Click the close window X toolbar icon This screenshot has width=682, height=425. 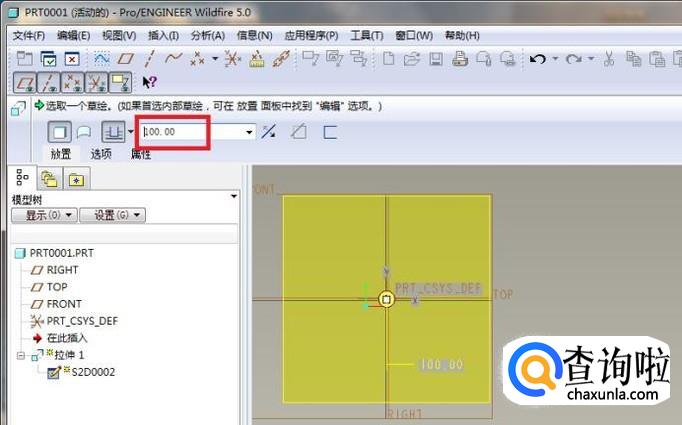(72, 59)
